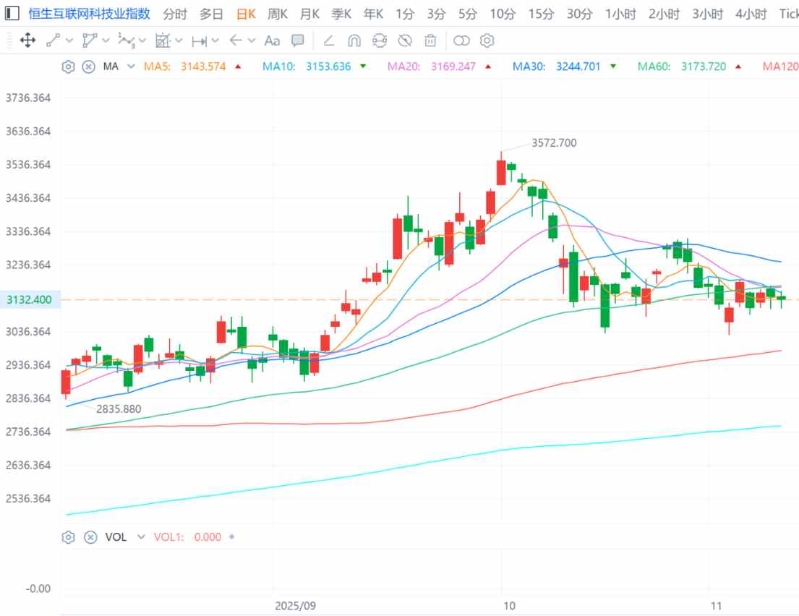Click the Aa text annotation tool
Image resolution: width=799 pixels, height=616 pixels.
point(271,41)
